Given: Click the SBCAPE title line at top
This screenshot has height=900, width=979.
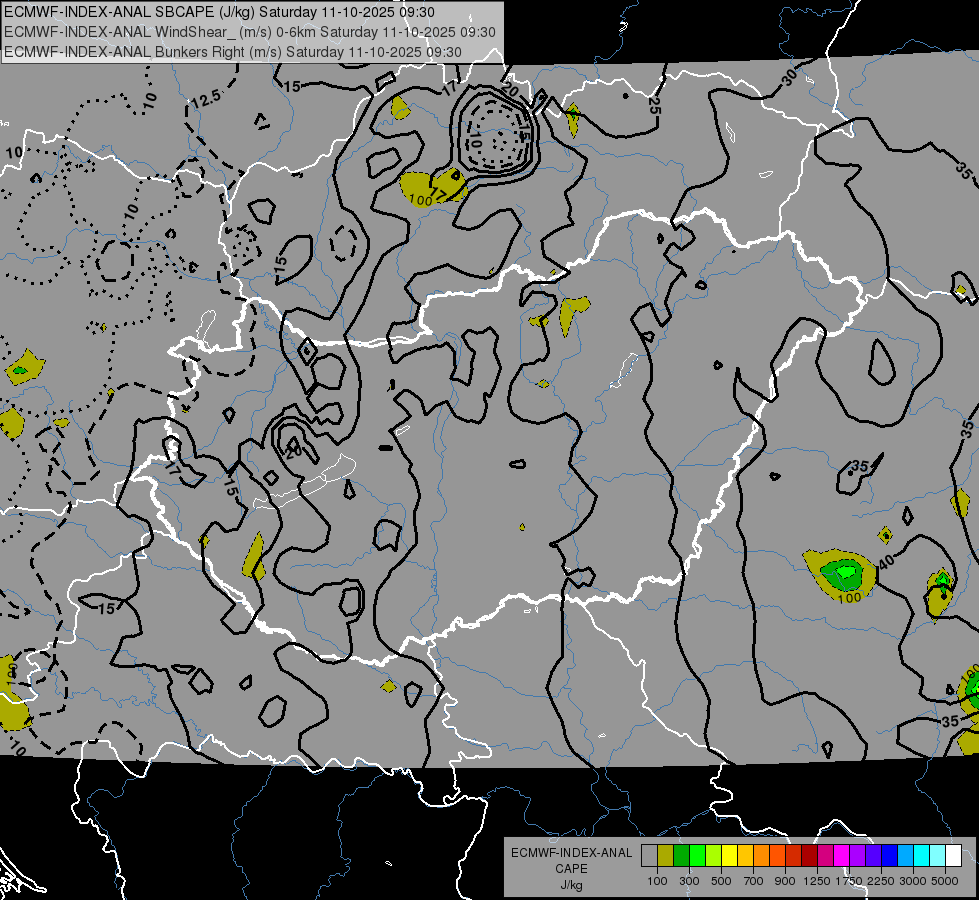Looking at the screenshot, I should (218, 12).
